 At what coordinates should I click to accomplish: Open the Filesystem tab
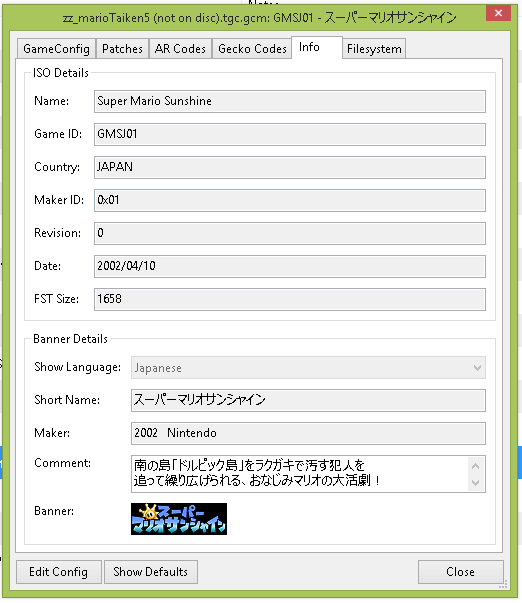tap(374, 49)
